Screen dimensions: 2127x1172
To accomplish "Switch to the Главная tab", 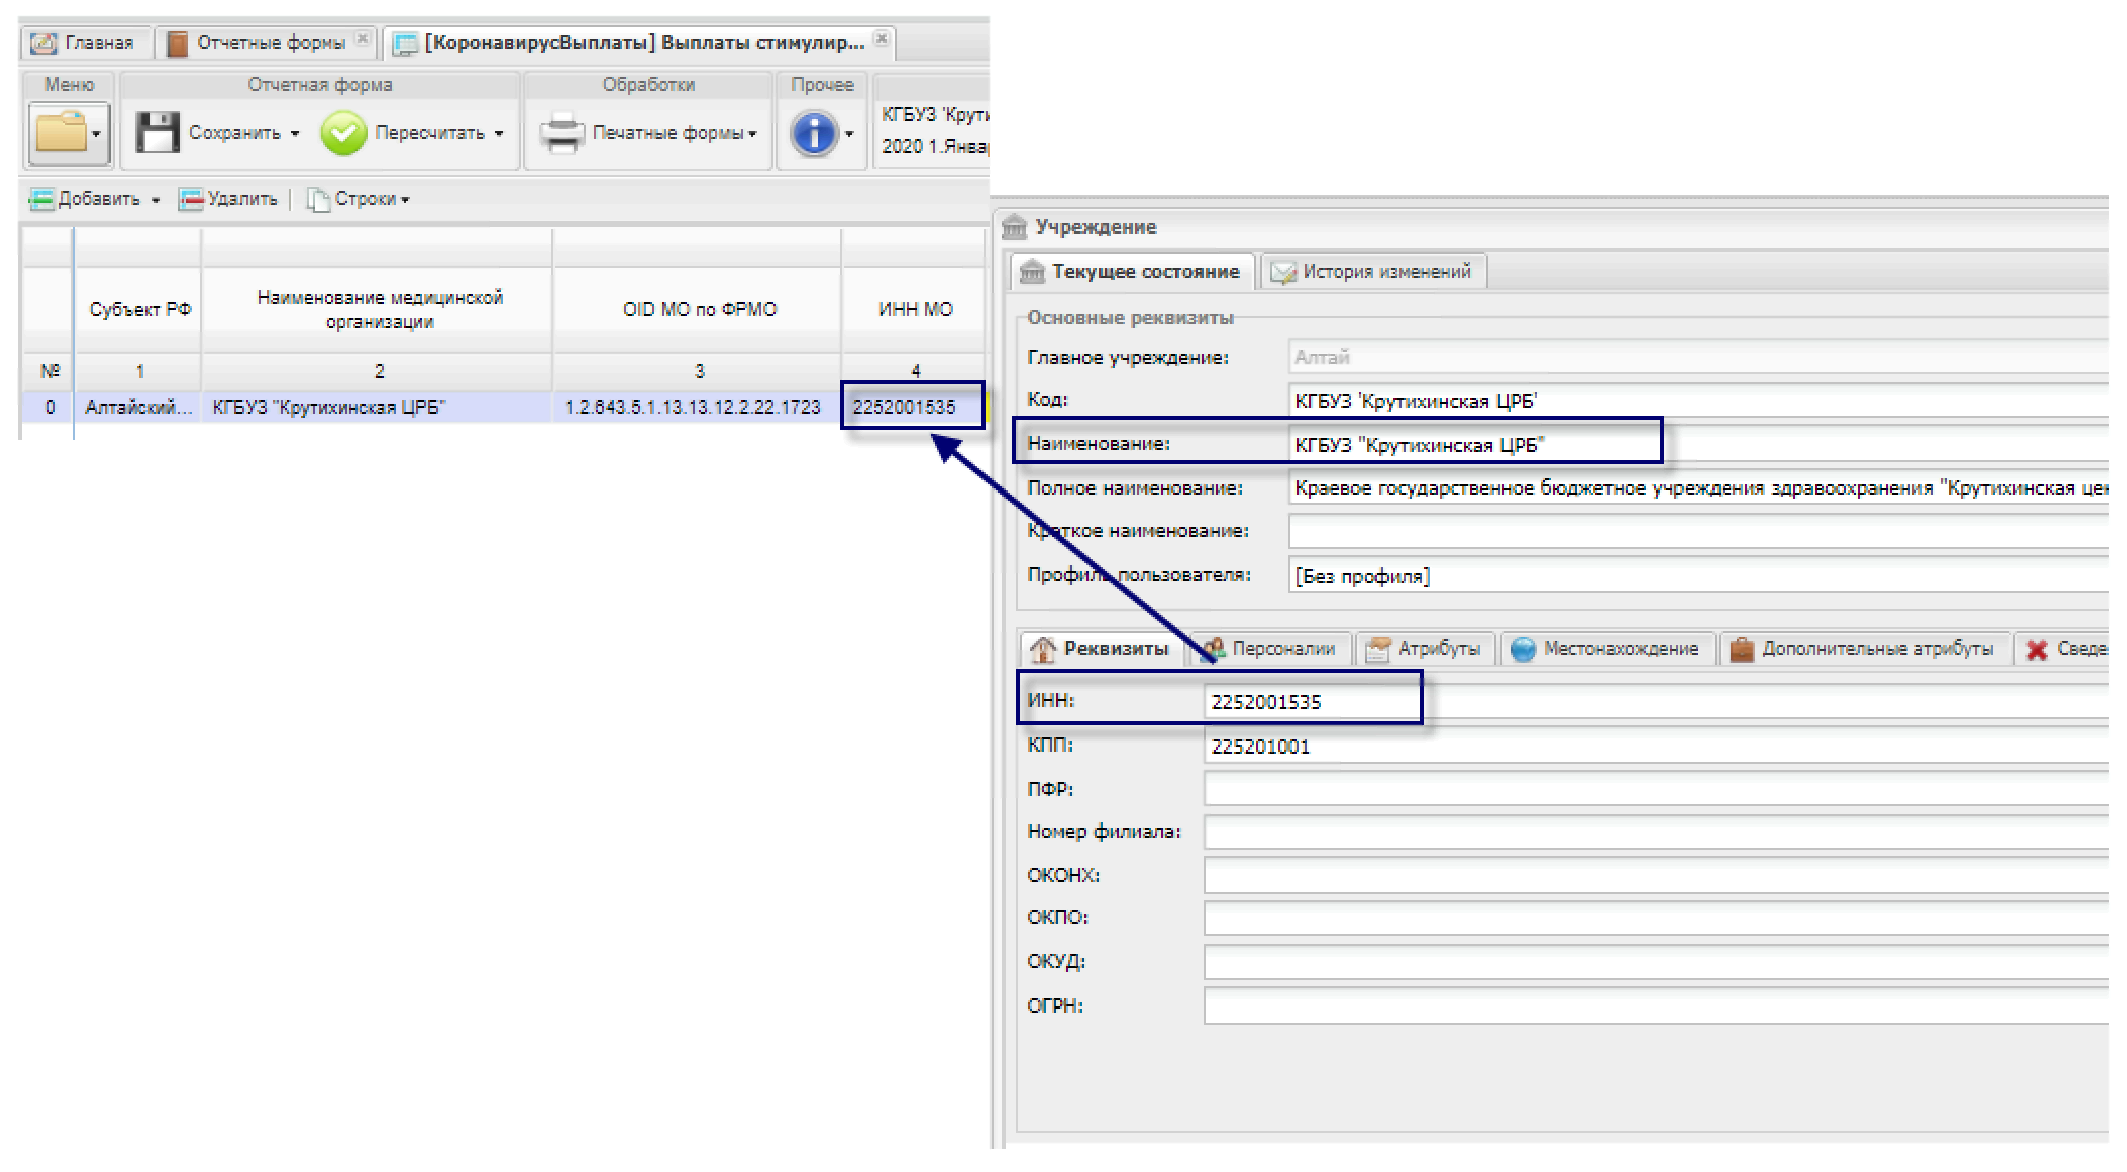I will click(x=85, y=43).
